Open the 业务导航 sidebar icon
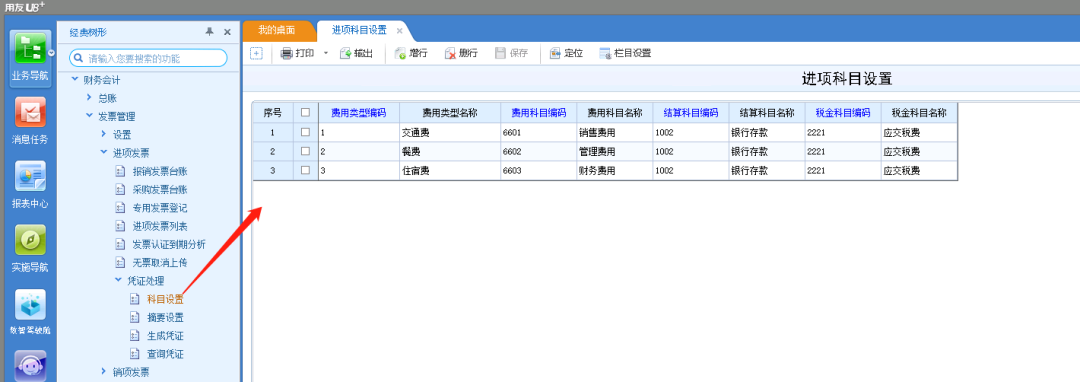 (x=30, y=48)
